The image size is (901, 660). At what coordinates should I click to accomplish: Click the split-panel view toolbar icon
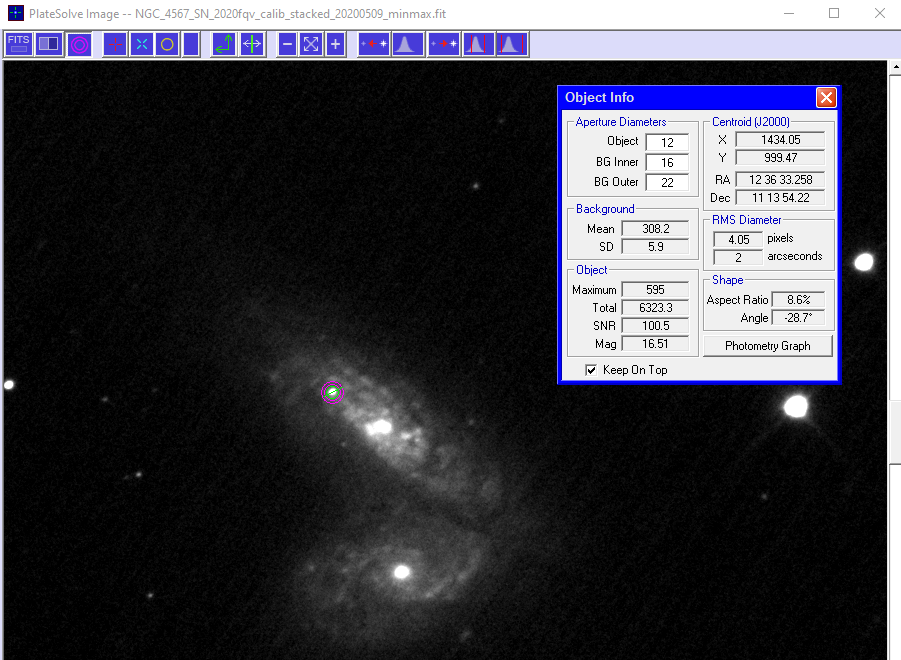[x=48, y=44]
